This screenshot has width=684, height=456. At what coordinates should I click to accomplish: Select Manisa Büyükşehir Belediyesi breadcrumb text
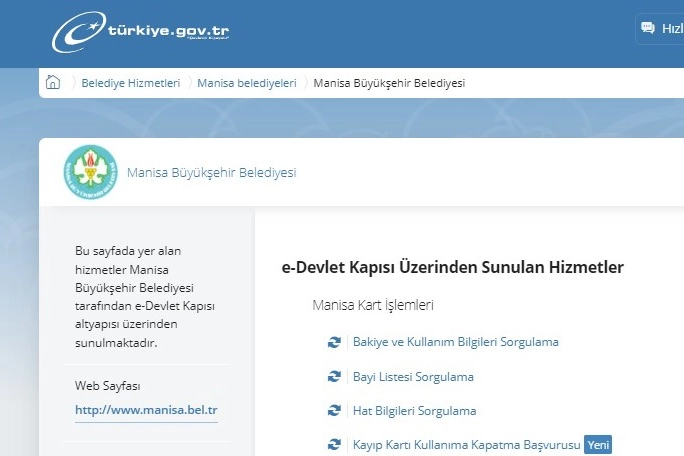(389, 83)
